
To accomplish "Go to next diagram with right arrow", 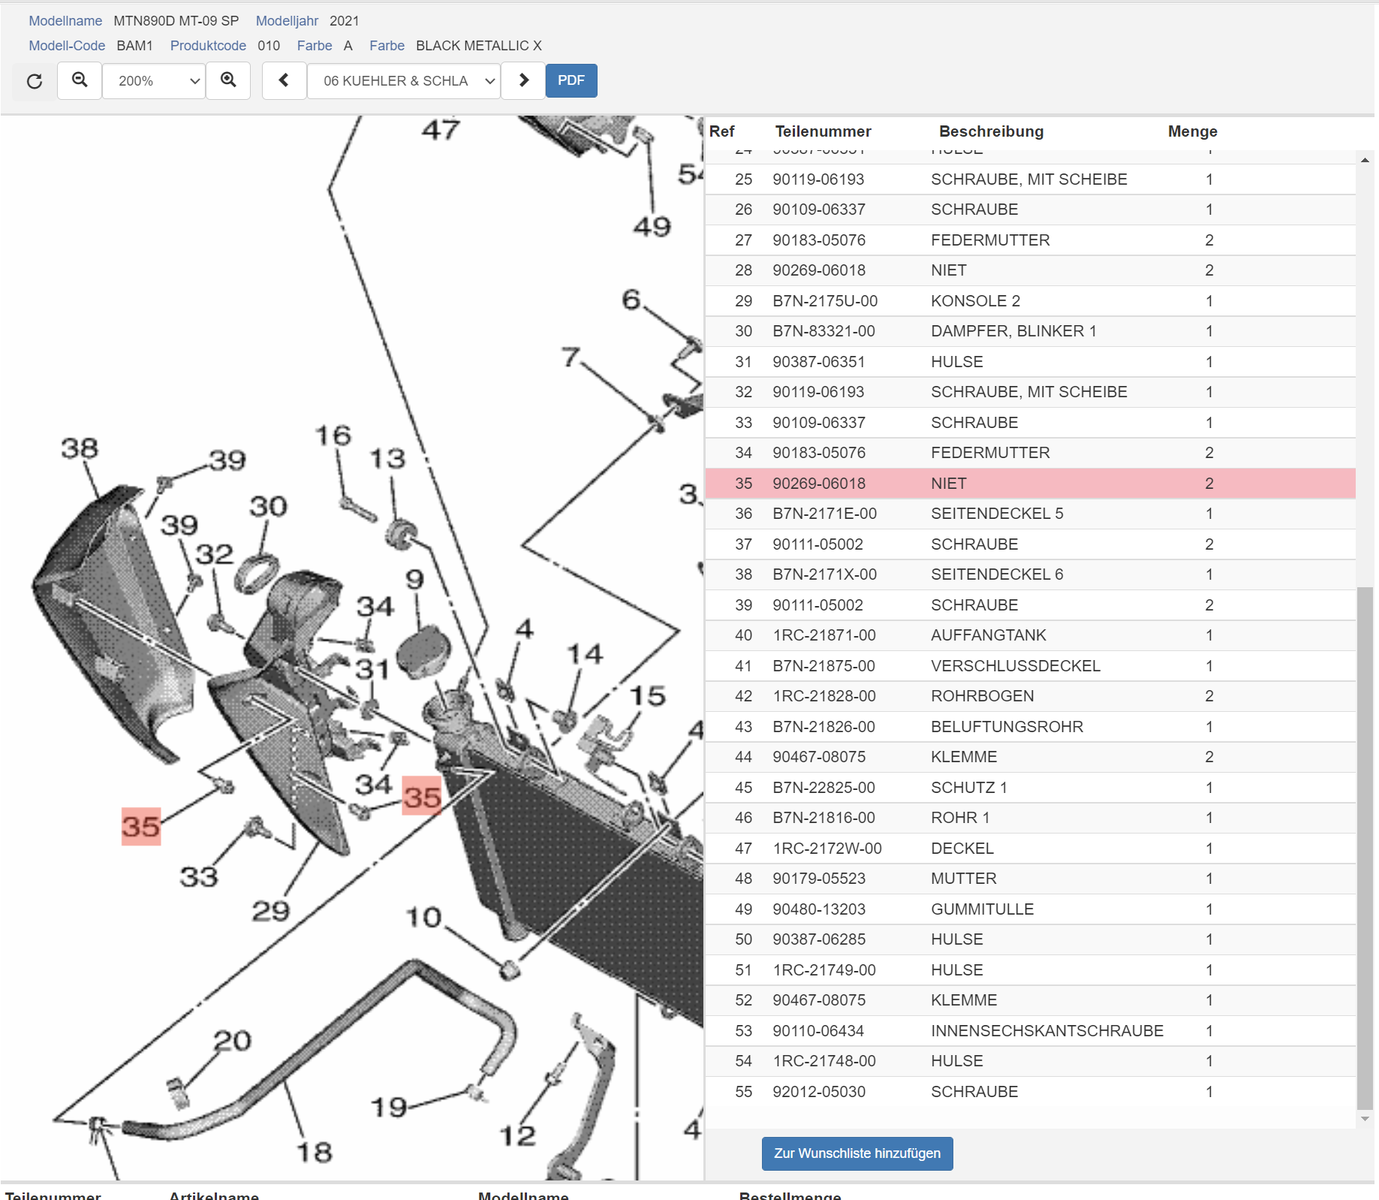I will pos(523,81).
